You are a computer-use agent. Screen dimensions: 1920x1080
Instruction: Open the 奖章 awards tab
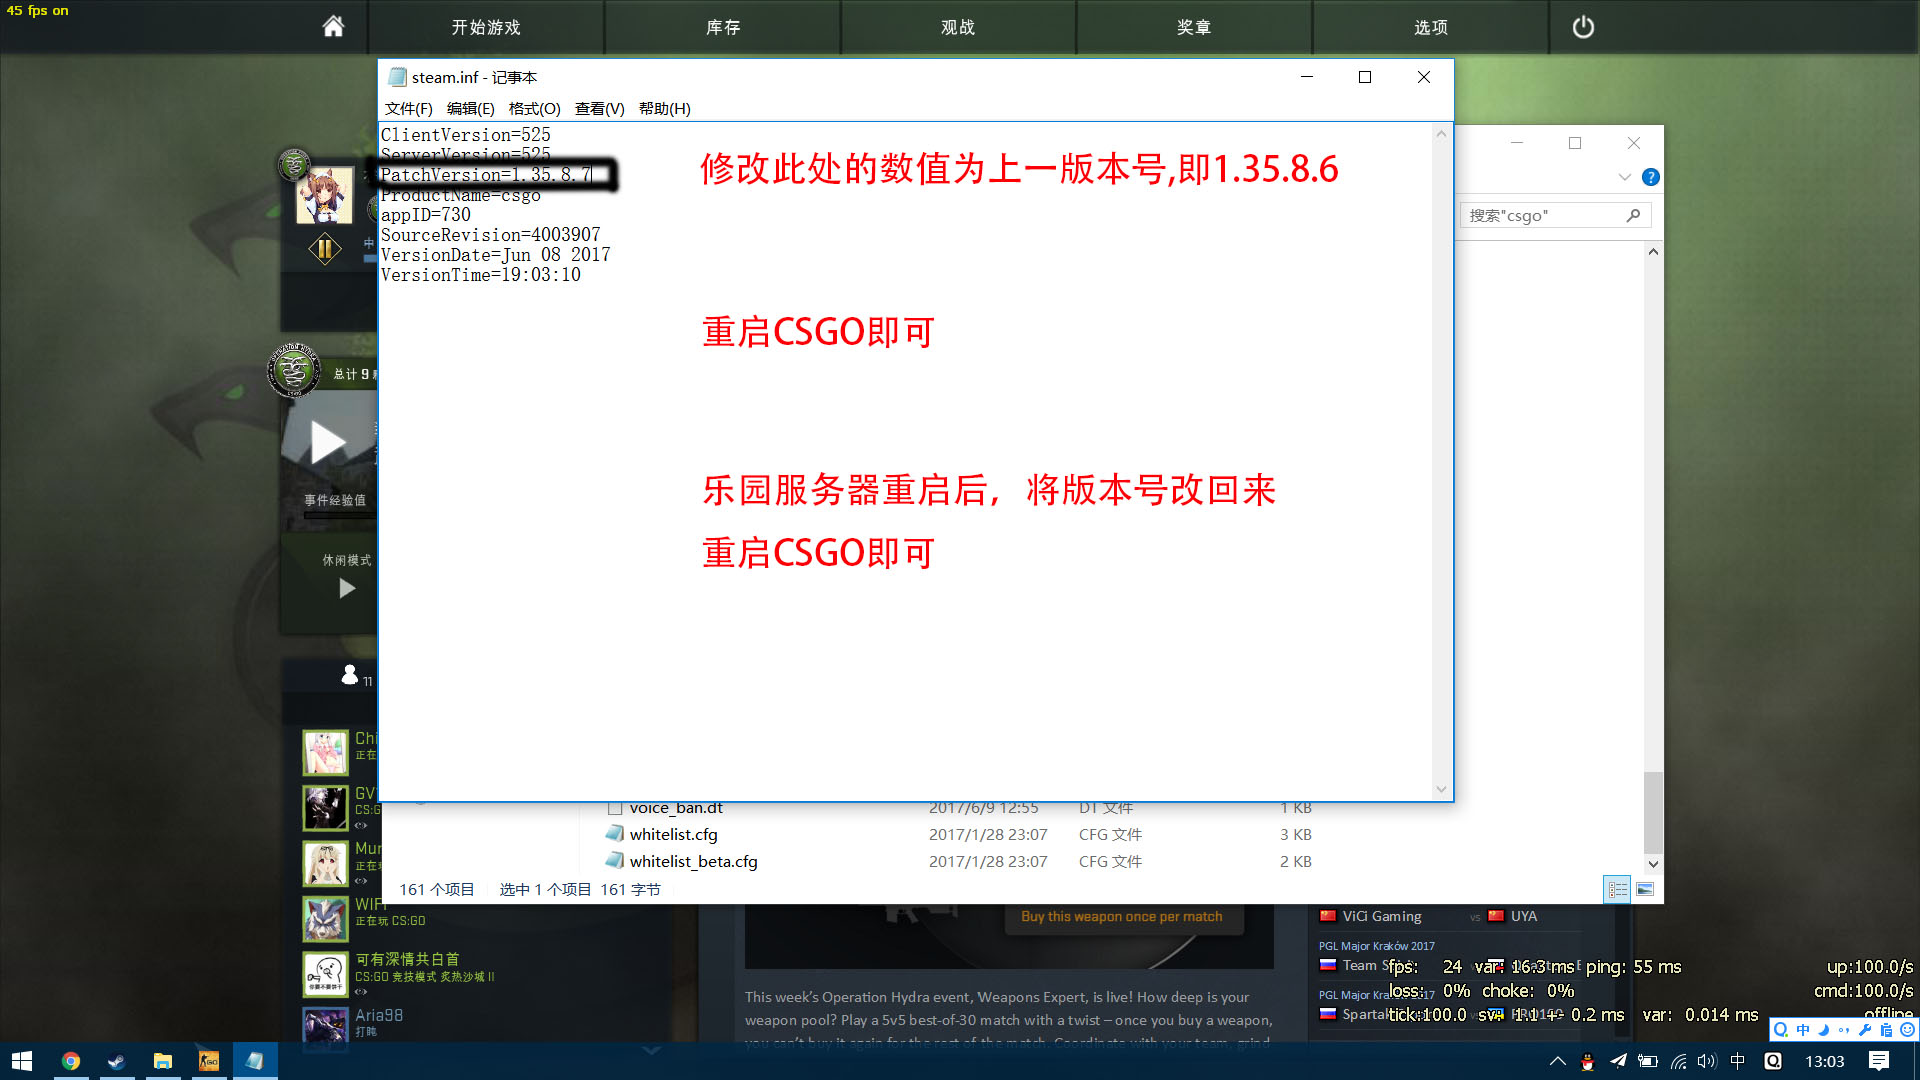coord(1194,27)
